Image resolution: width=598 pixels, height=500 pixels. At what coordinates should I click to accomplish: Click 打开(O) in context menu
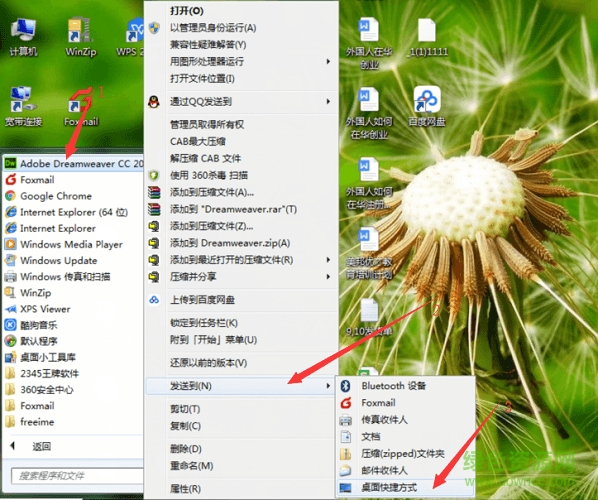(x=241, y=11)
